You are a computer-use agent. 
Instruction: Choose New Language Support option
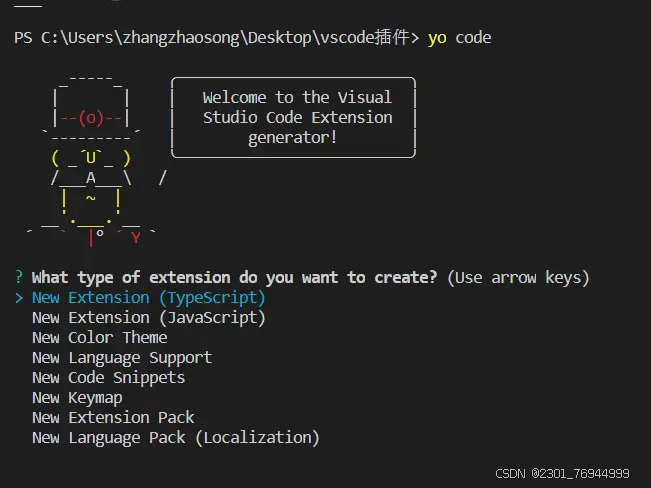(122, 358)
